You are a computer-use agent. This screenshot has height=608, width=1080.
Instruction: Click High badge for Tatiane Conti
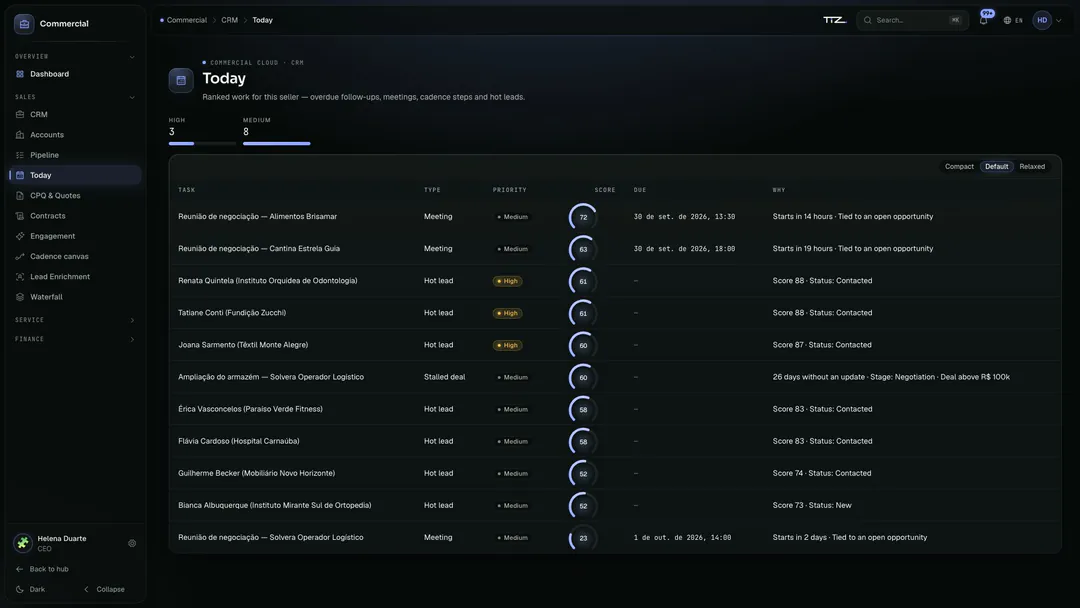click(x=508, y=313)
